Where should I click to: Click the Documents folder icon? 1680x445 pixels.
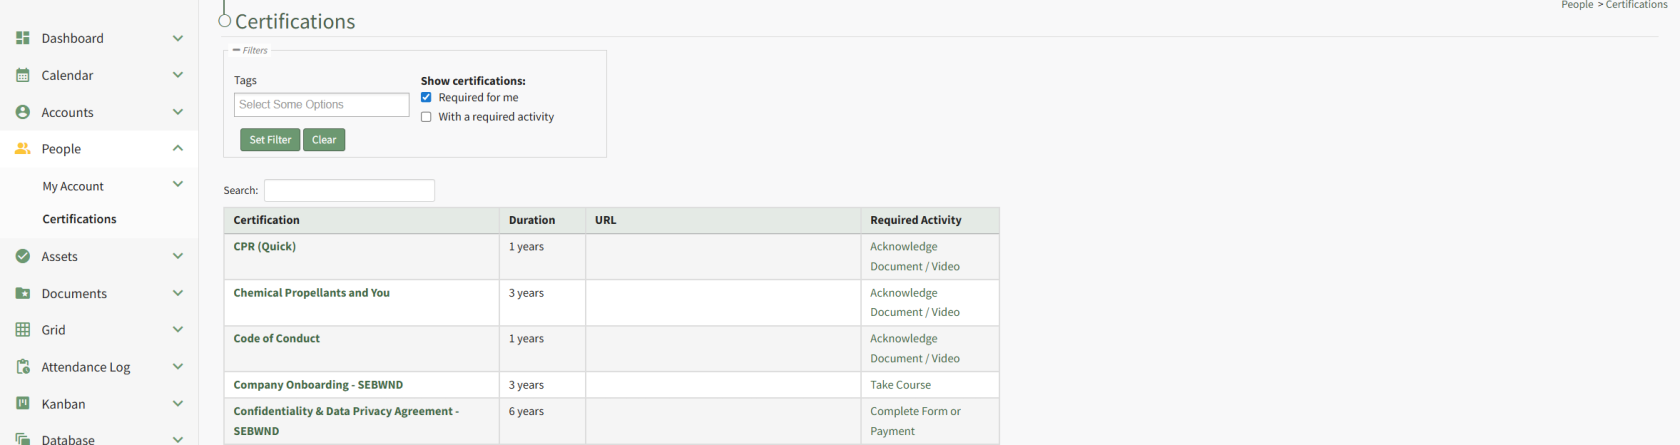[23, 293]
